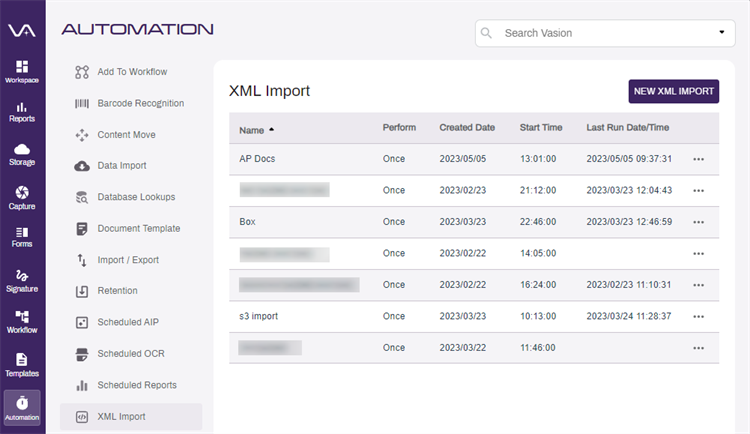Click the NEW XML IMPORT button
The height and width of the screenshot is (434, 750).
click(673, 91)
